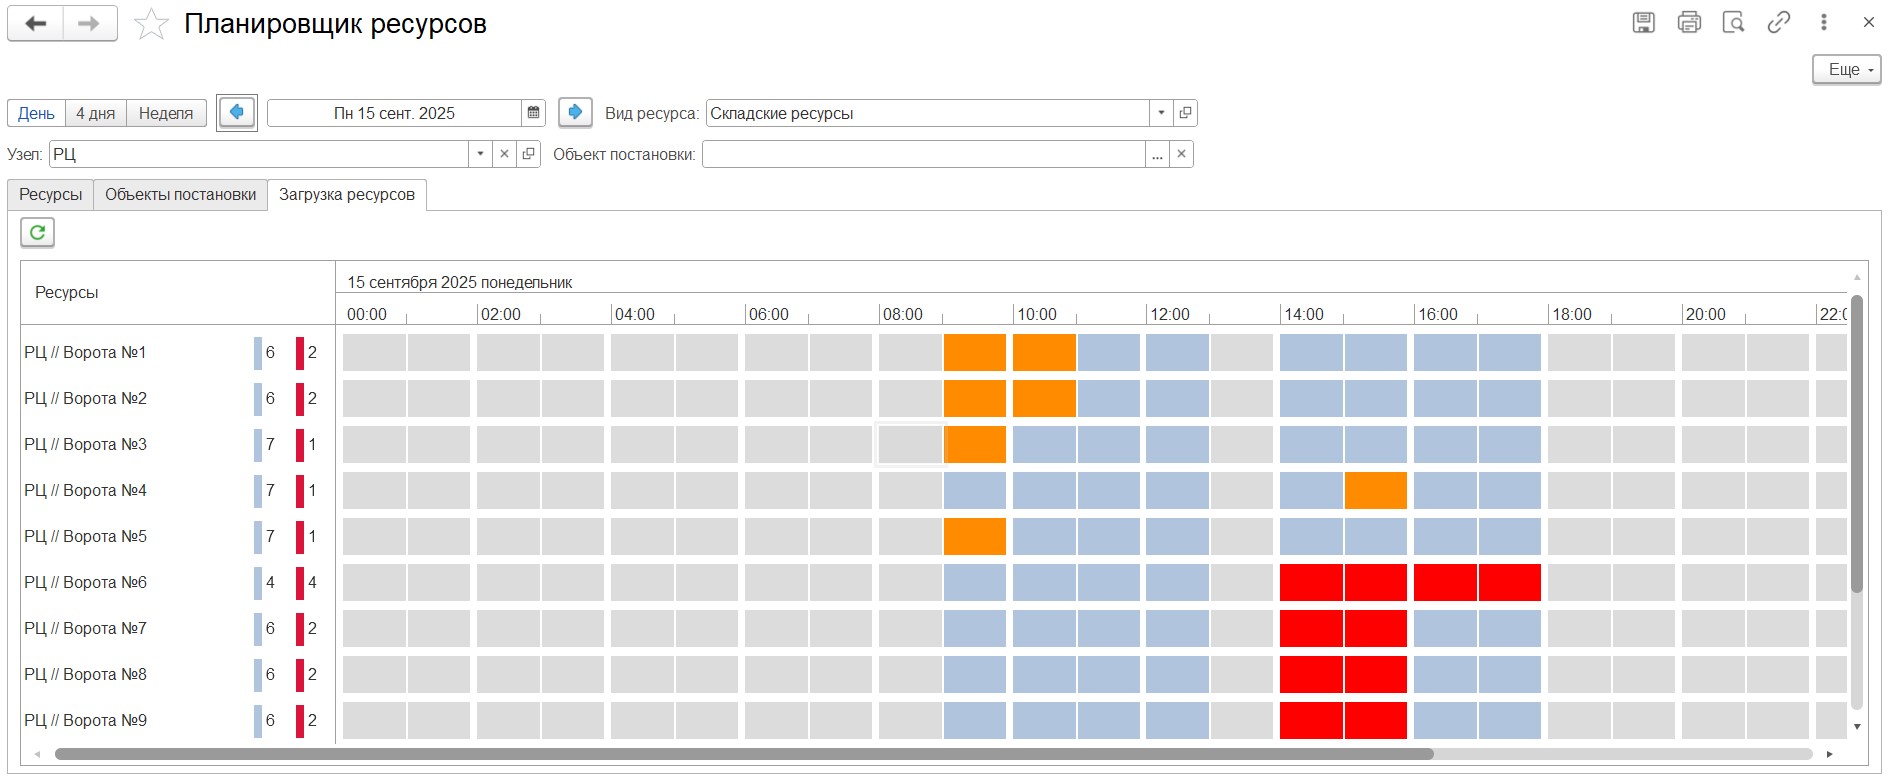Viewport: 1889px width, 779px height.
Task: Switch view to Неделя mode
Action: point(166,113)
